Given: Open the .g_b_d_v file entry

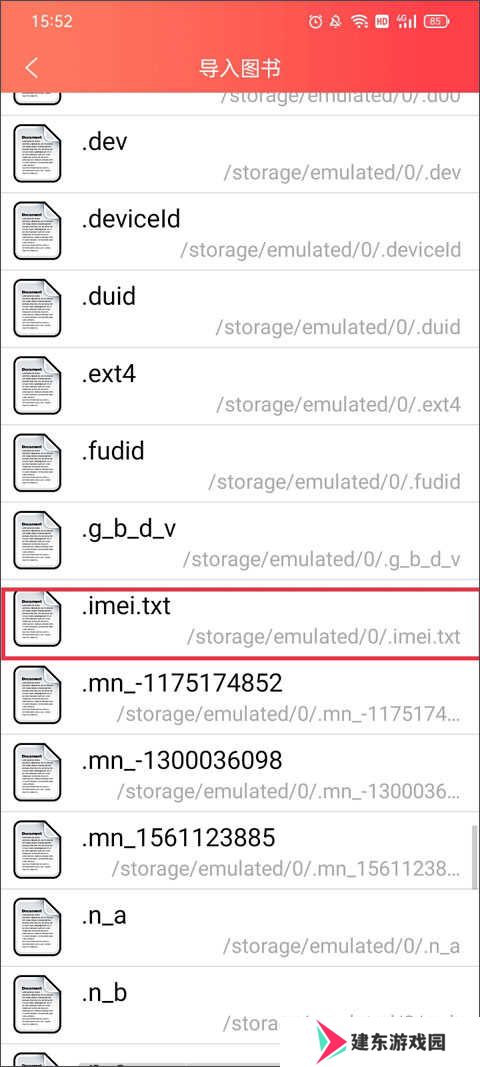Looking at the screenshot, I should pos(240,541).
